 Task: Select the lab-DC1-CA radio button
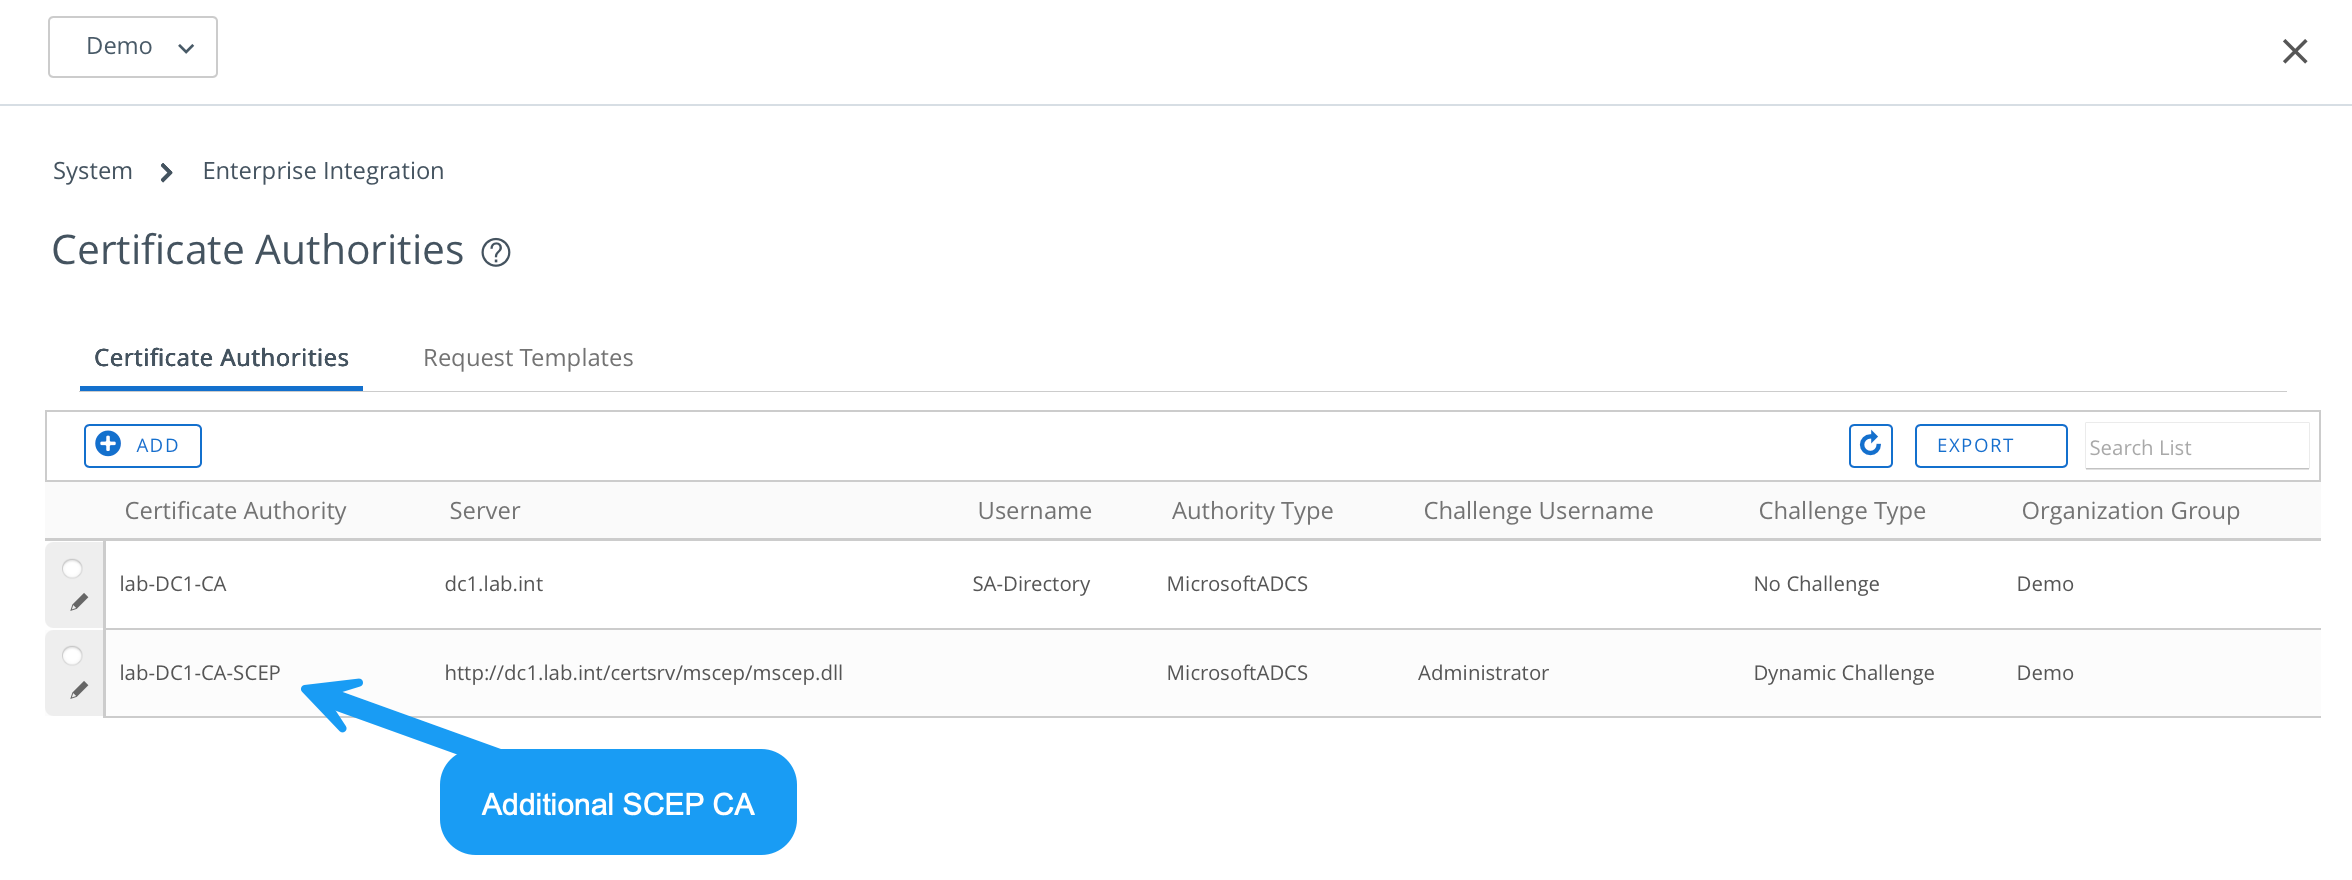73,569
